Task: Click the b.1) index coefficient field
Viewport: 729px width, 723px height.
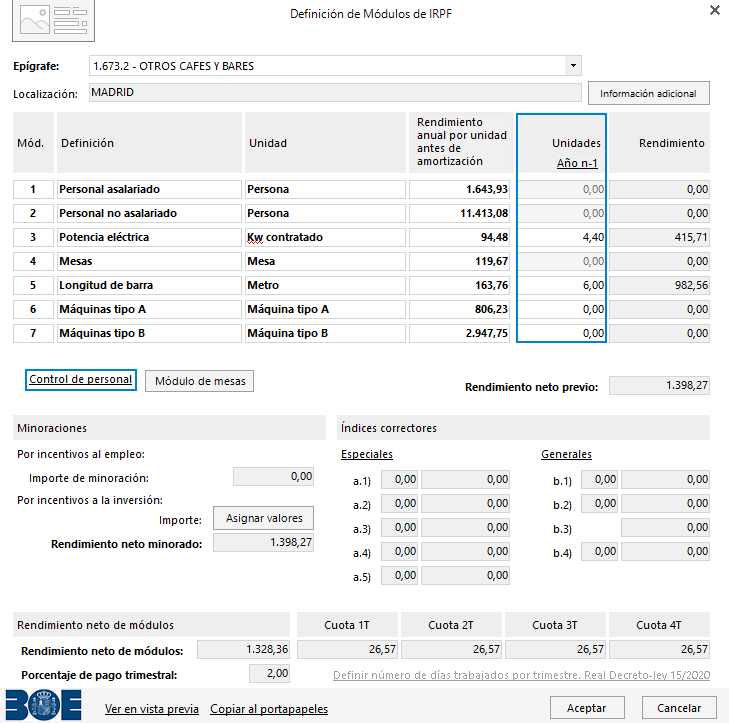Action: point(599,480)
